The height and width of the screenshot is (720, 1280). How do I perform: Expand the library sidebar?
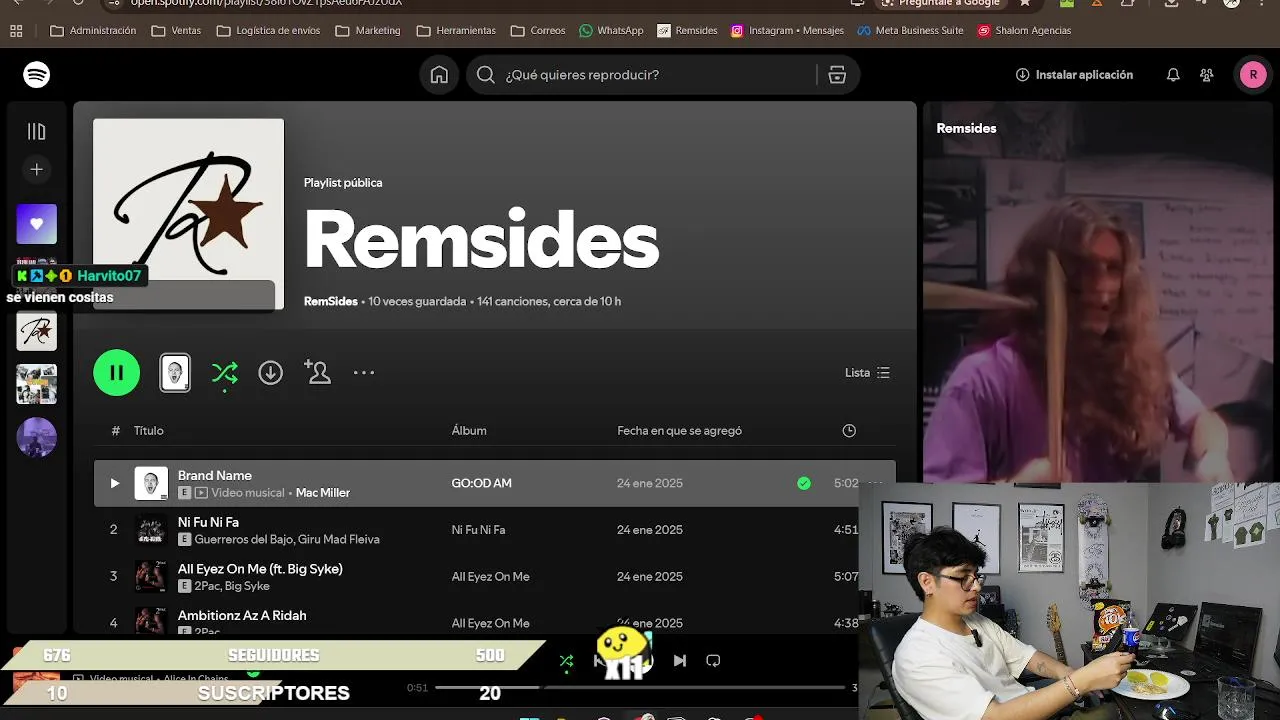click(x=37, y=131)
